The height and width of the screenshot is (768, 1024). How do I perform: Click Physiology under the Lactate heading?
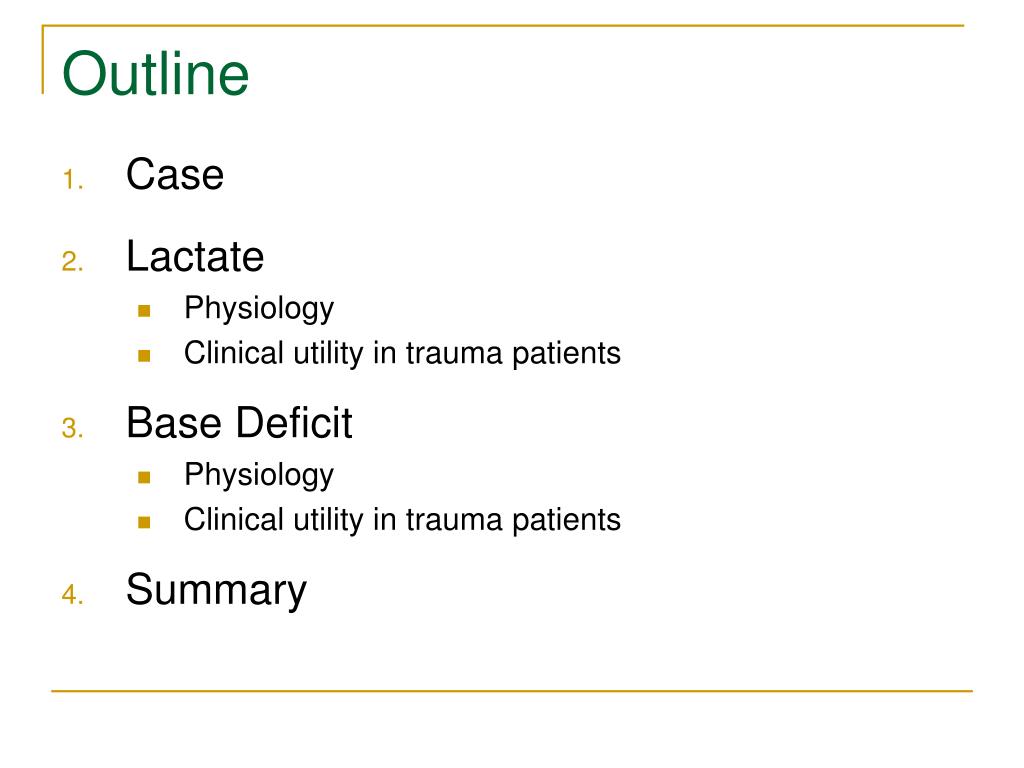coord(259,308)
